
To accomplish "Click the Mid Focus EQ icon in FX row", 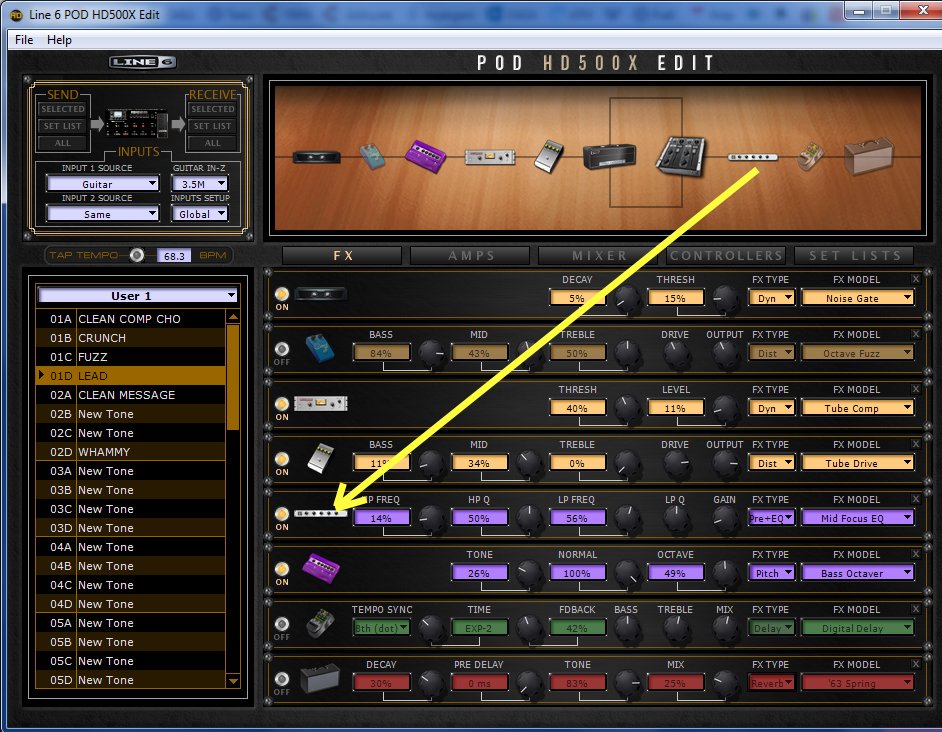I will click(321, 514).
